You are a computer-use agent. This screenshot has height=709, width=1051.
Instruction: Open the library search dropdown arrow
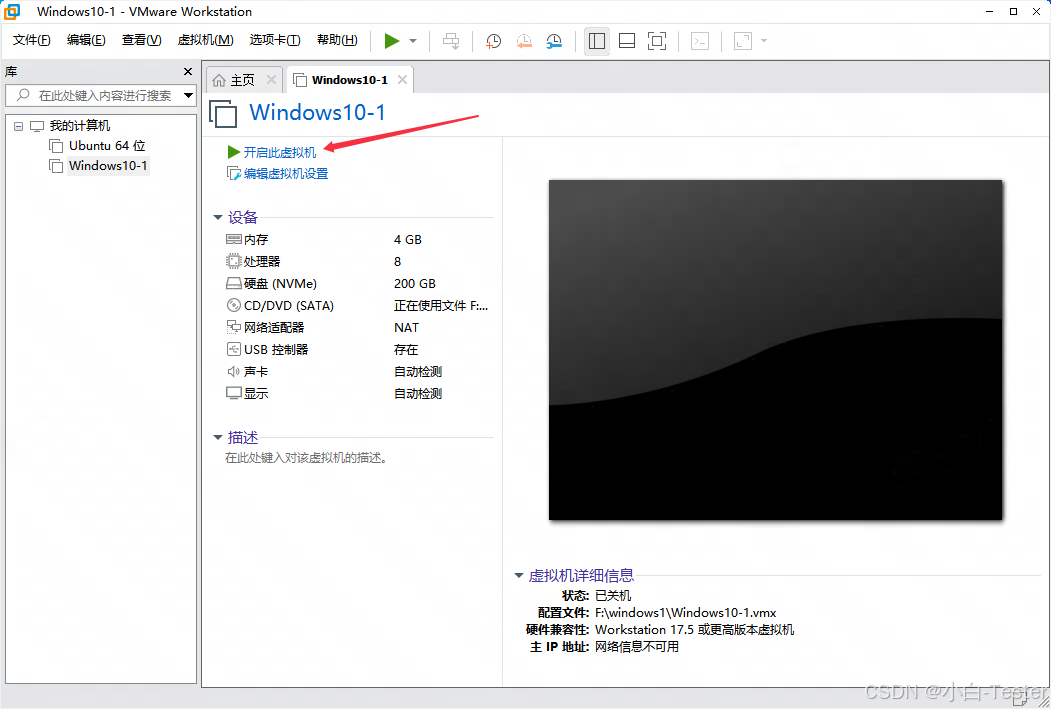[x=188, y=95]
